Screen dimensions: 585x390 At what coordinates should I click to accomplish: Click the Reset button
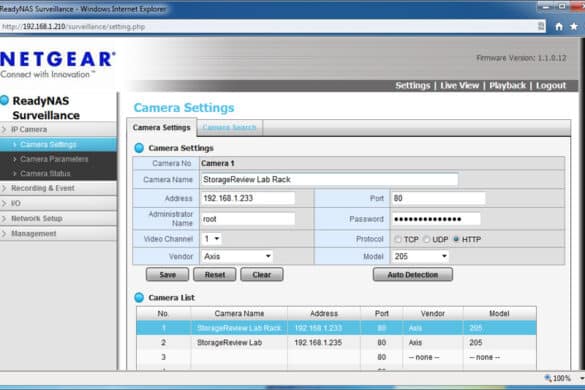pos(215,275)
